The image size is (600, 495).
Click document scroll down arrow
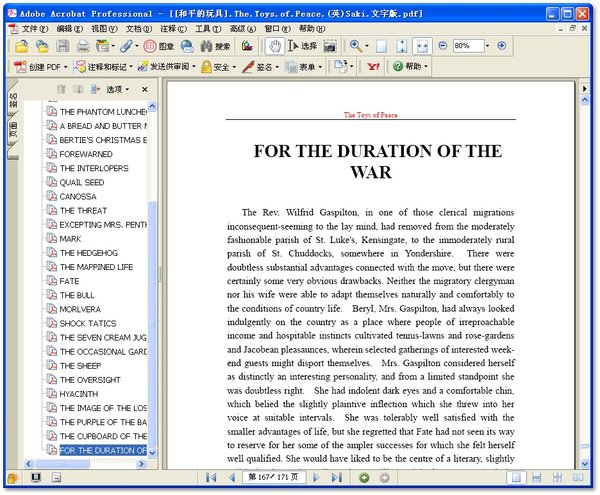[x=584, y=464]
